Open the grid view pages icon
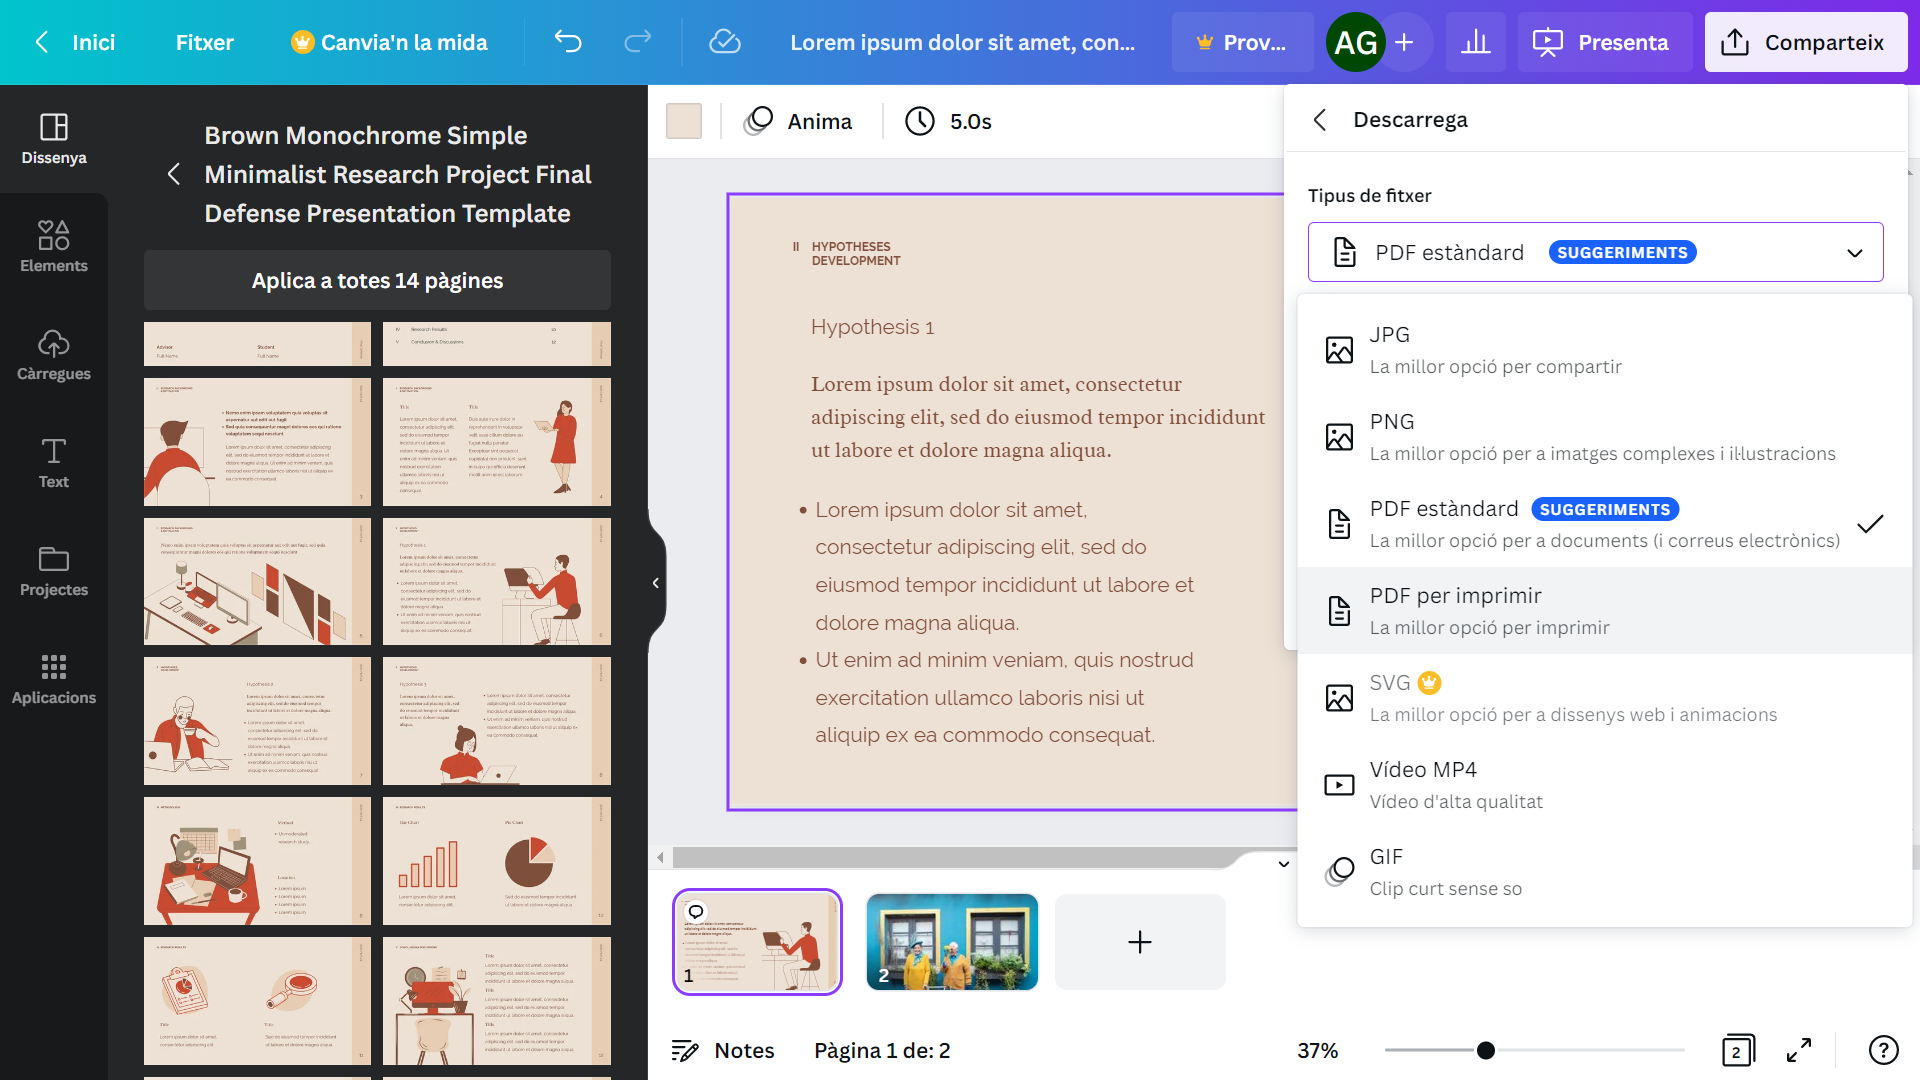Screen dimensions: 1920x1080 1738,1050
